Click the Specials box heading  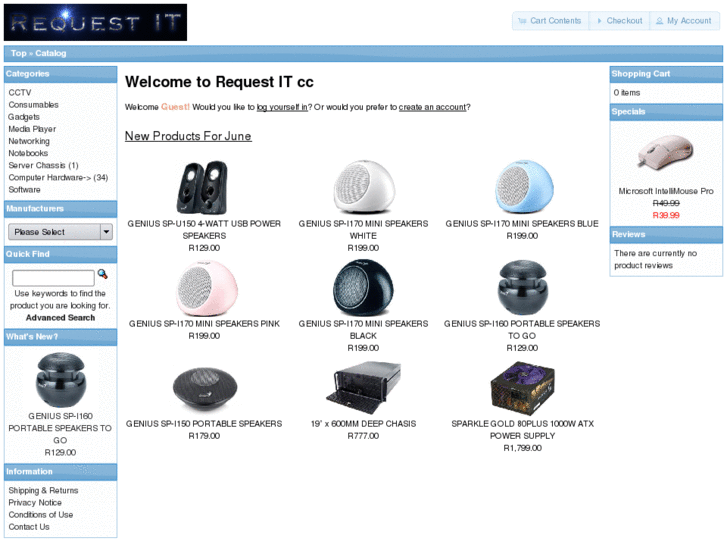[x=666, y=112]
